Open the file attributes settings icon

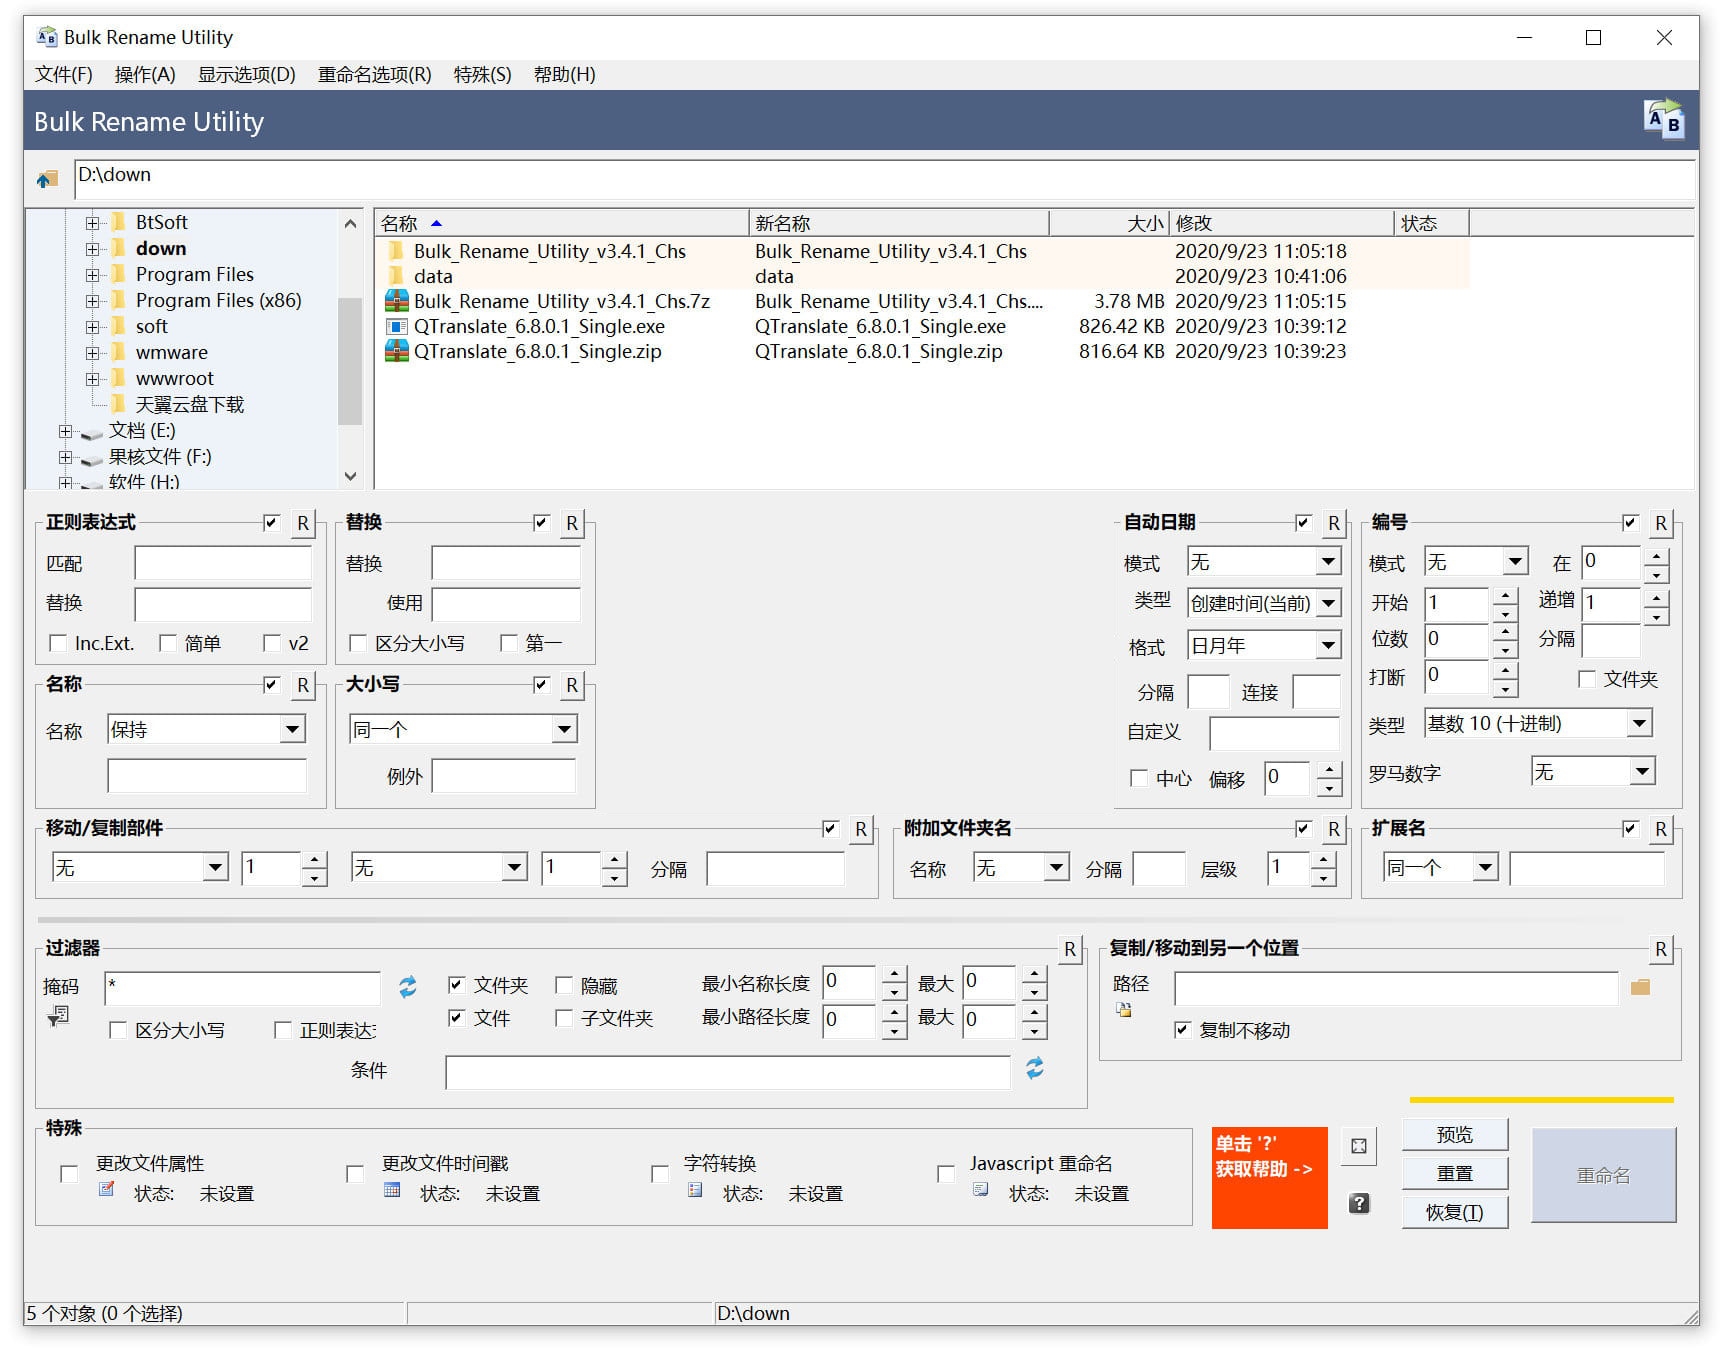coord(106,1190)
